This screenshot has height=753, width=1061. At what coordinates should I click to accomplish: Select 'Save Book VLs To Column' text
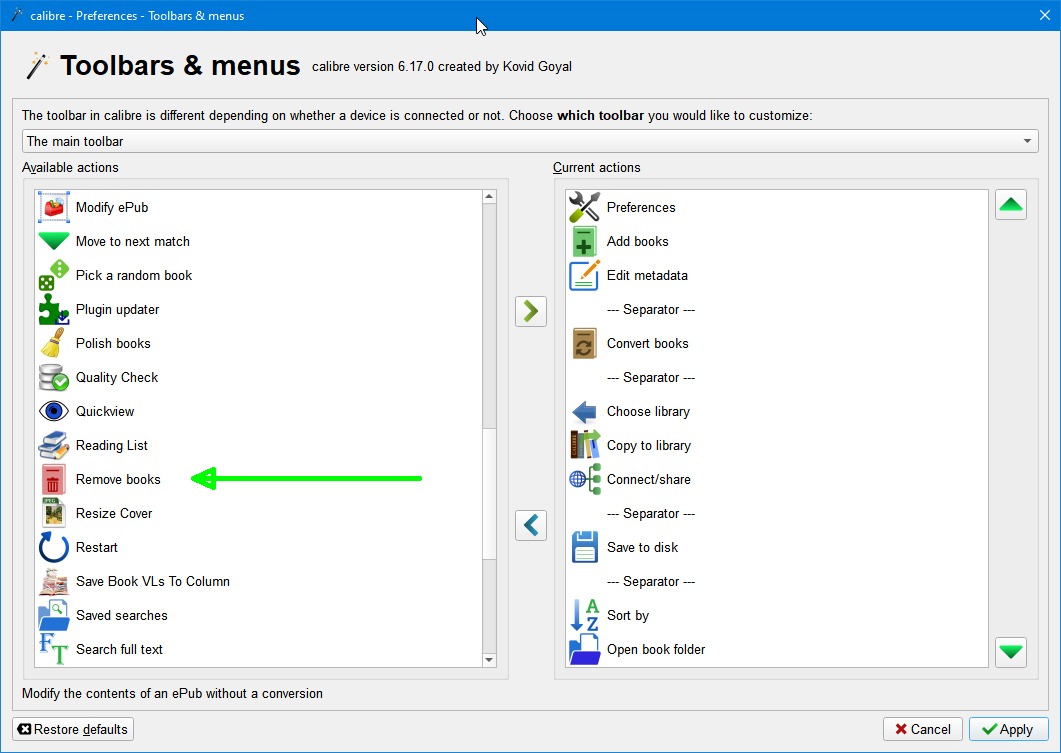tap(152, 581)
